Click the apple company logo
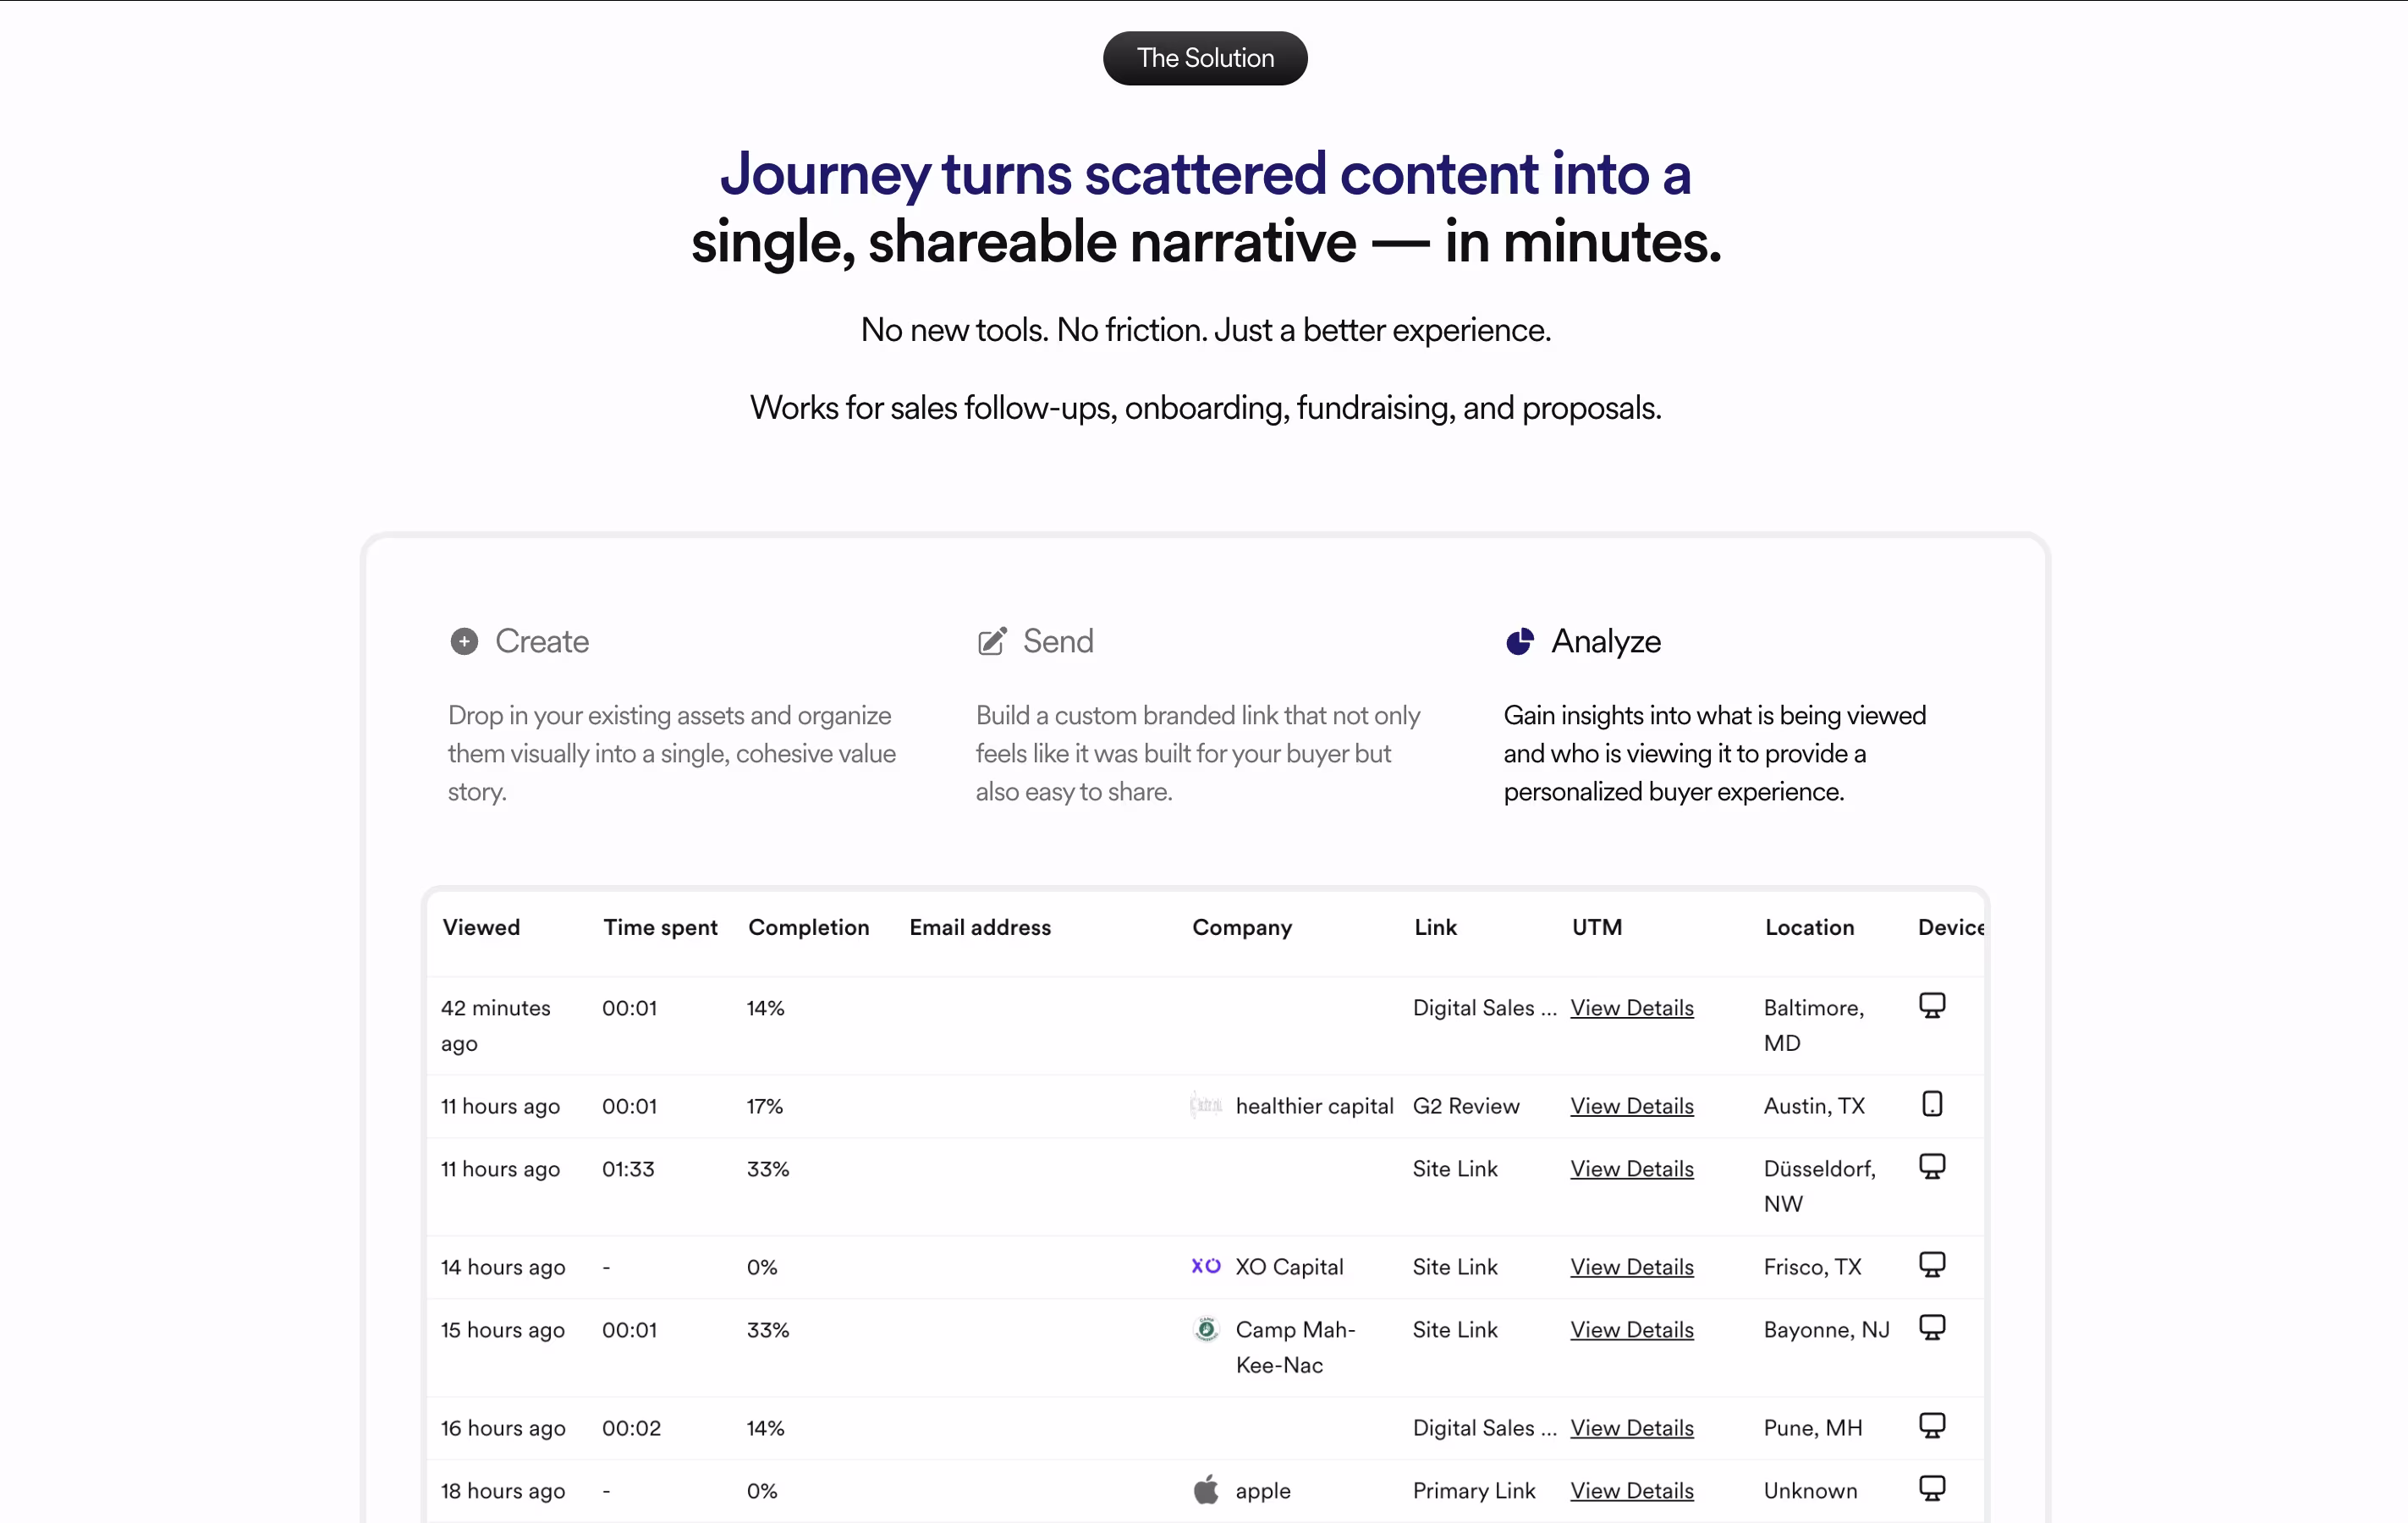This screenshot has height=1523, width=2408. [x=1206, y=1490]
